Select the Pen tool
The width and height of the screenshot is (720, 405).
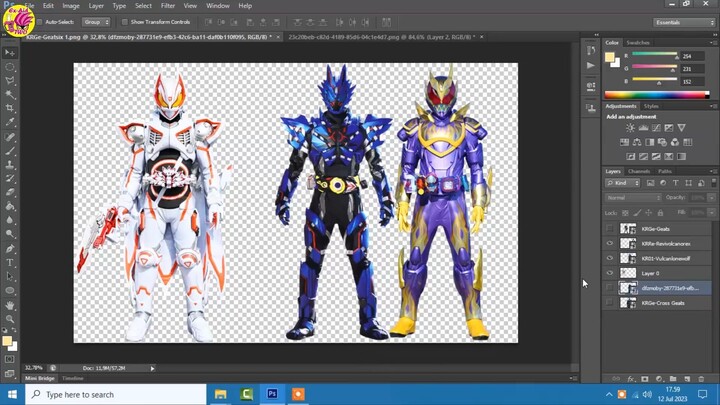10,248
